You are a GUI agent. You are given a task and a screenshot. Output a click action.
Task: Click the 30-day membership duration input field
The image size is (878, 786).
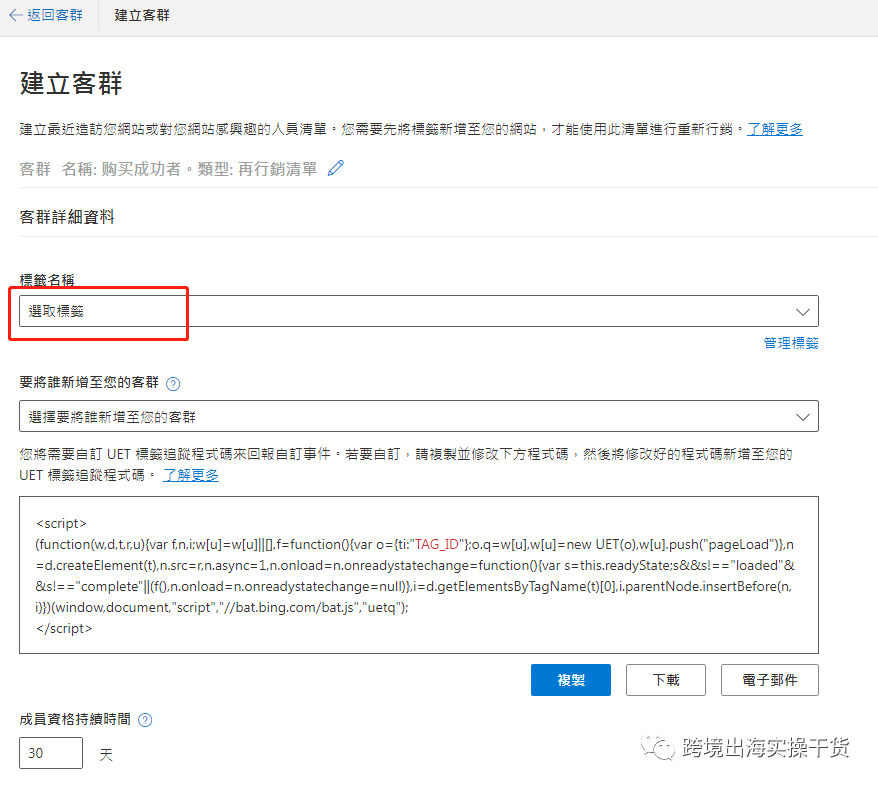[51, 753]
